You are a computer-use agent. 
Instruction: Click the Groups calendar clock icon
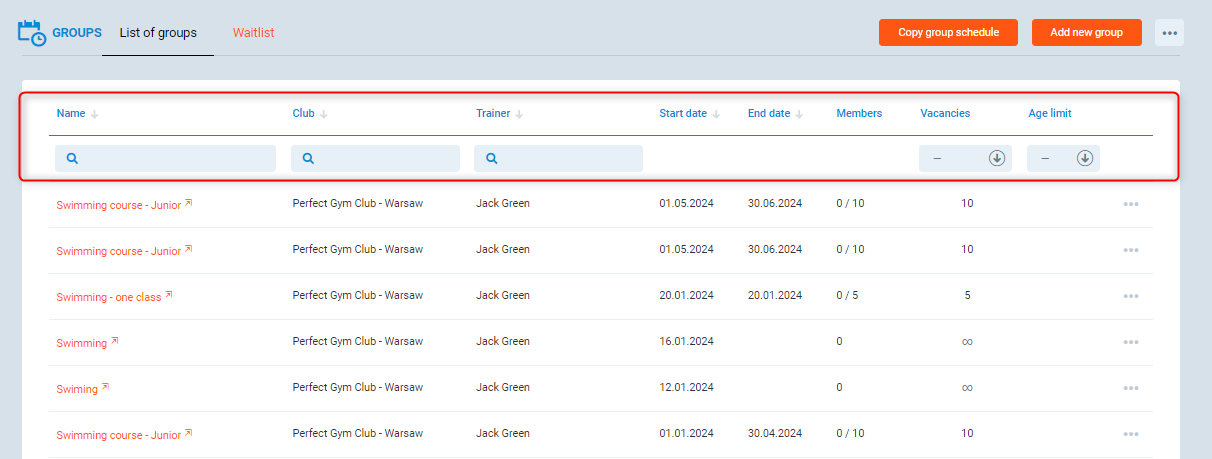(32, 32)
